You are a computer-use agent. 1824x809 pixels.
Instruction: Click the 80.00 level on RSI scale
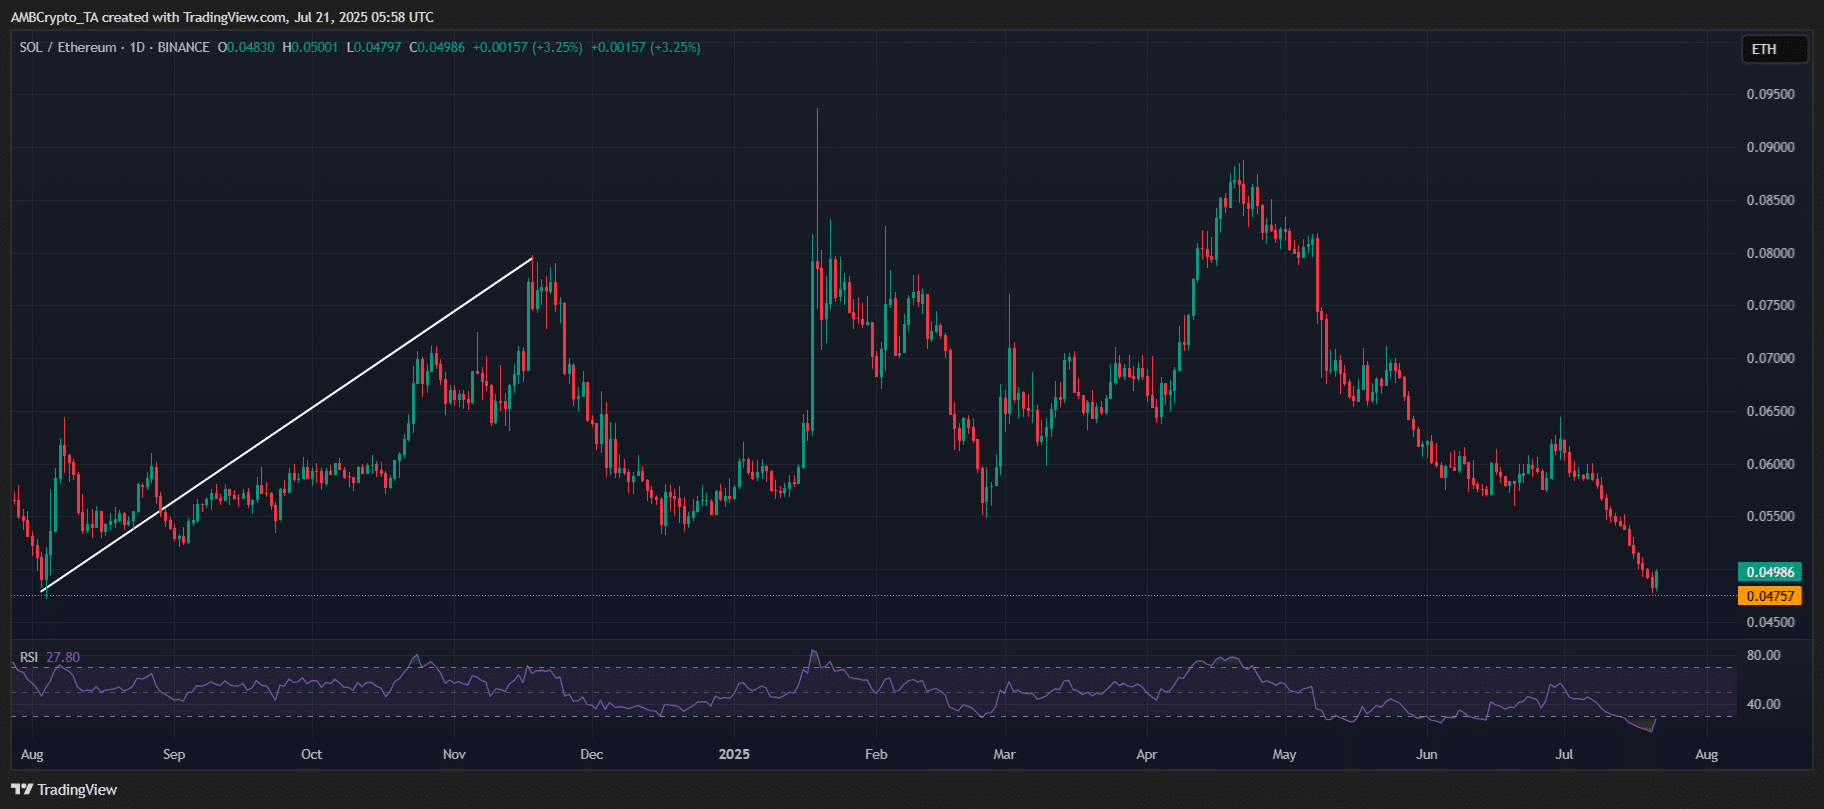1763,656
